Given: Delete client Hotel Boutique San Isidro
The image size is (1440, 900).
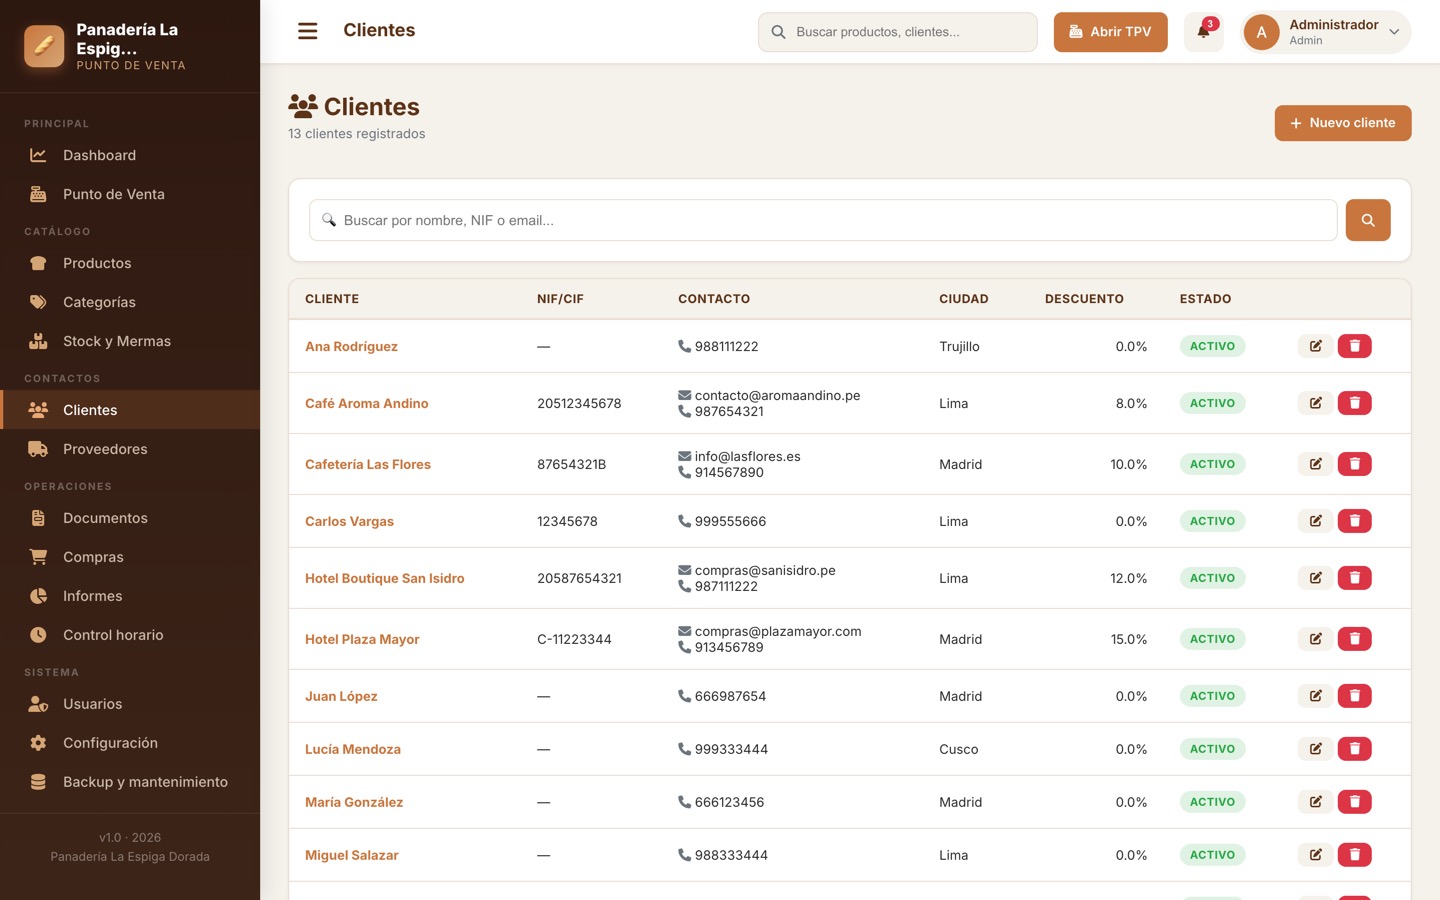Looking at the screenshot, I should 1354,578.
